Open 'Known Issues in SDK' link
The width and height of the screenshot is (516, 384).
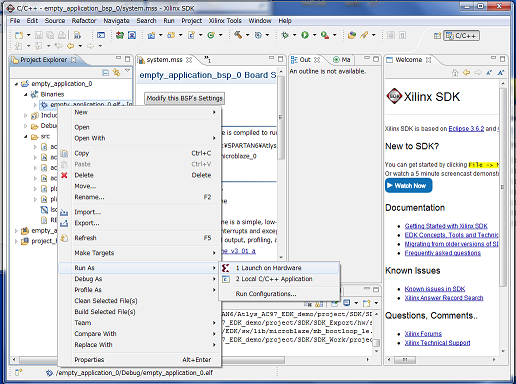(435, 289)
